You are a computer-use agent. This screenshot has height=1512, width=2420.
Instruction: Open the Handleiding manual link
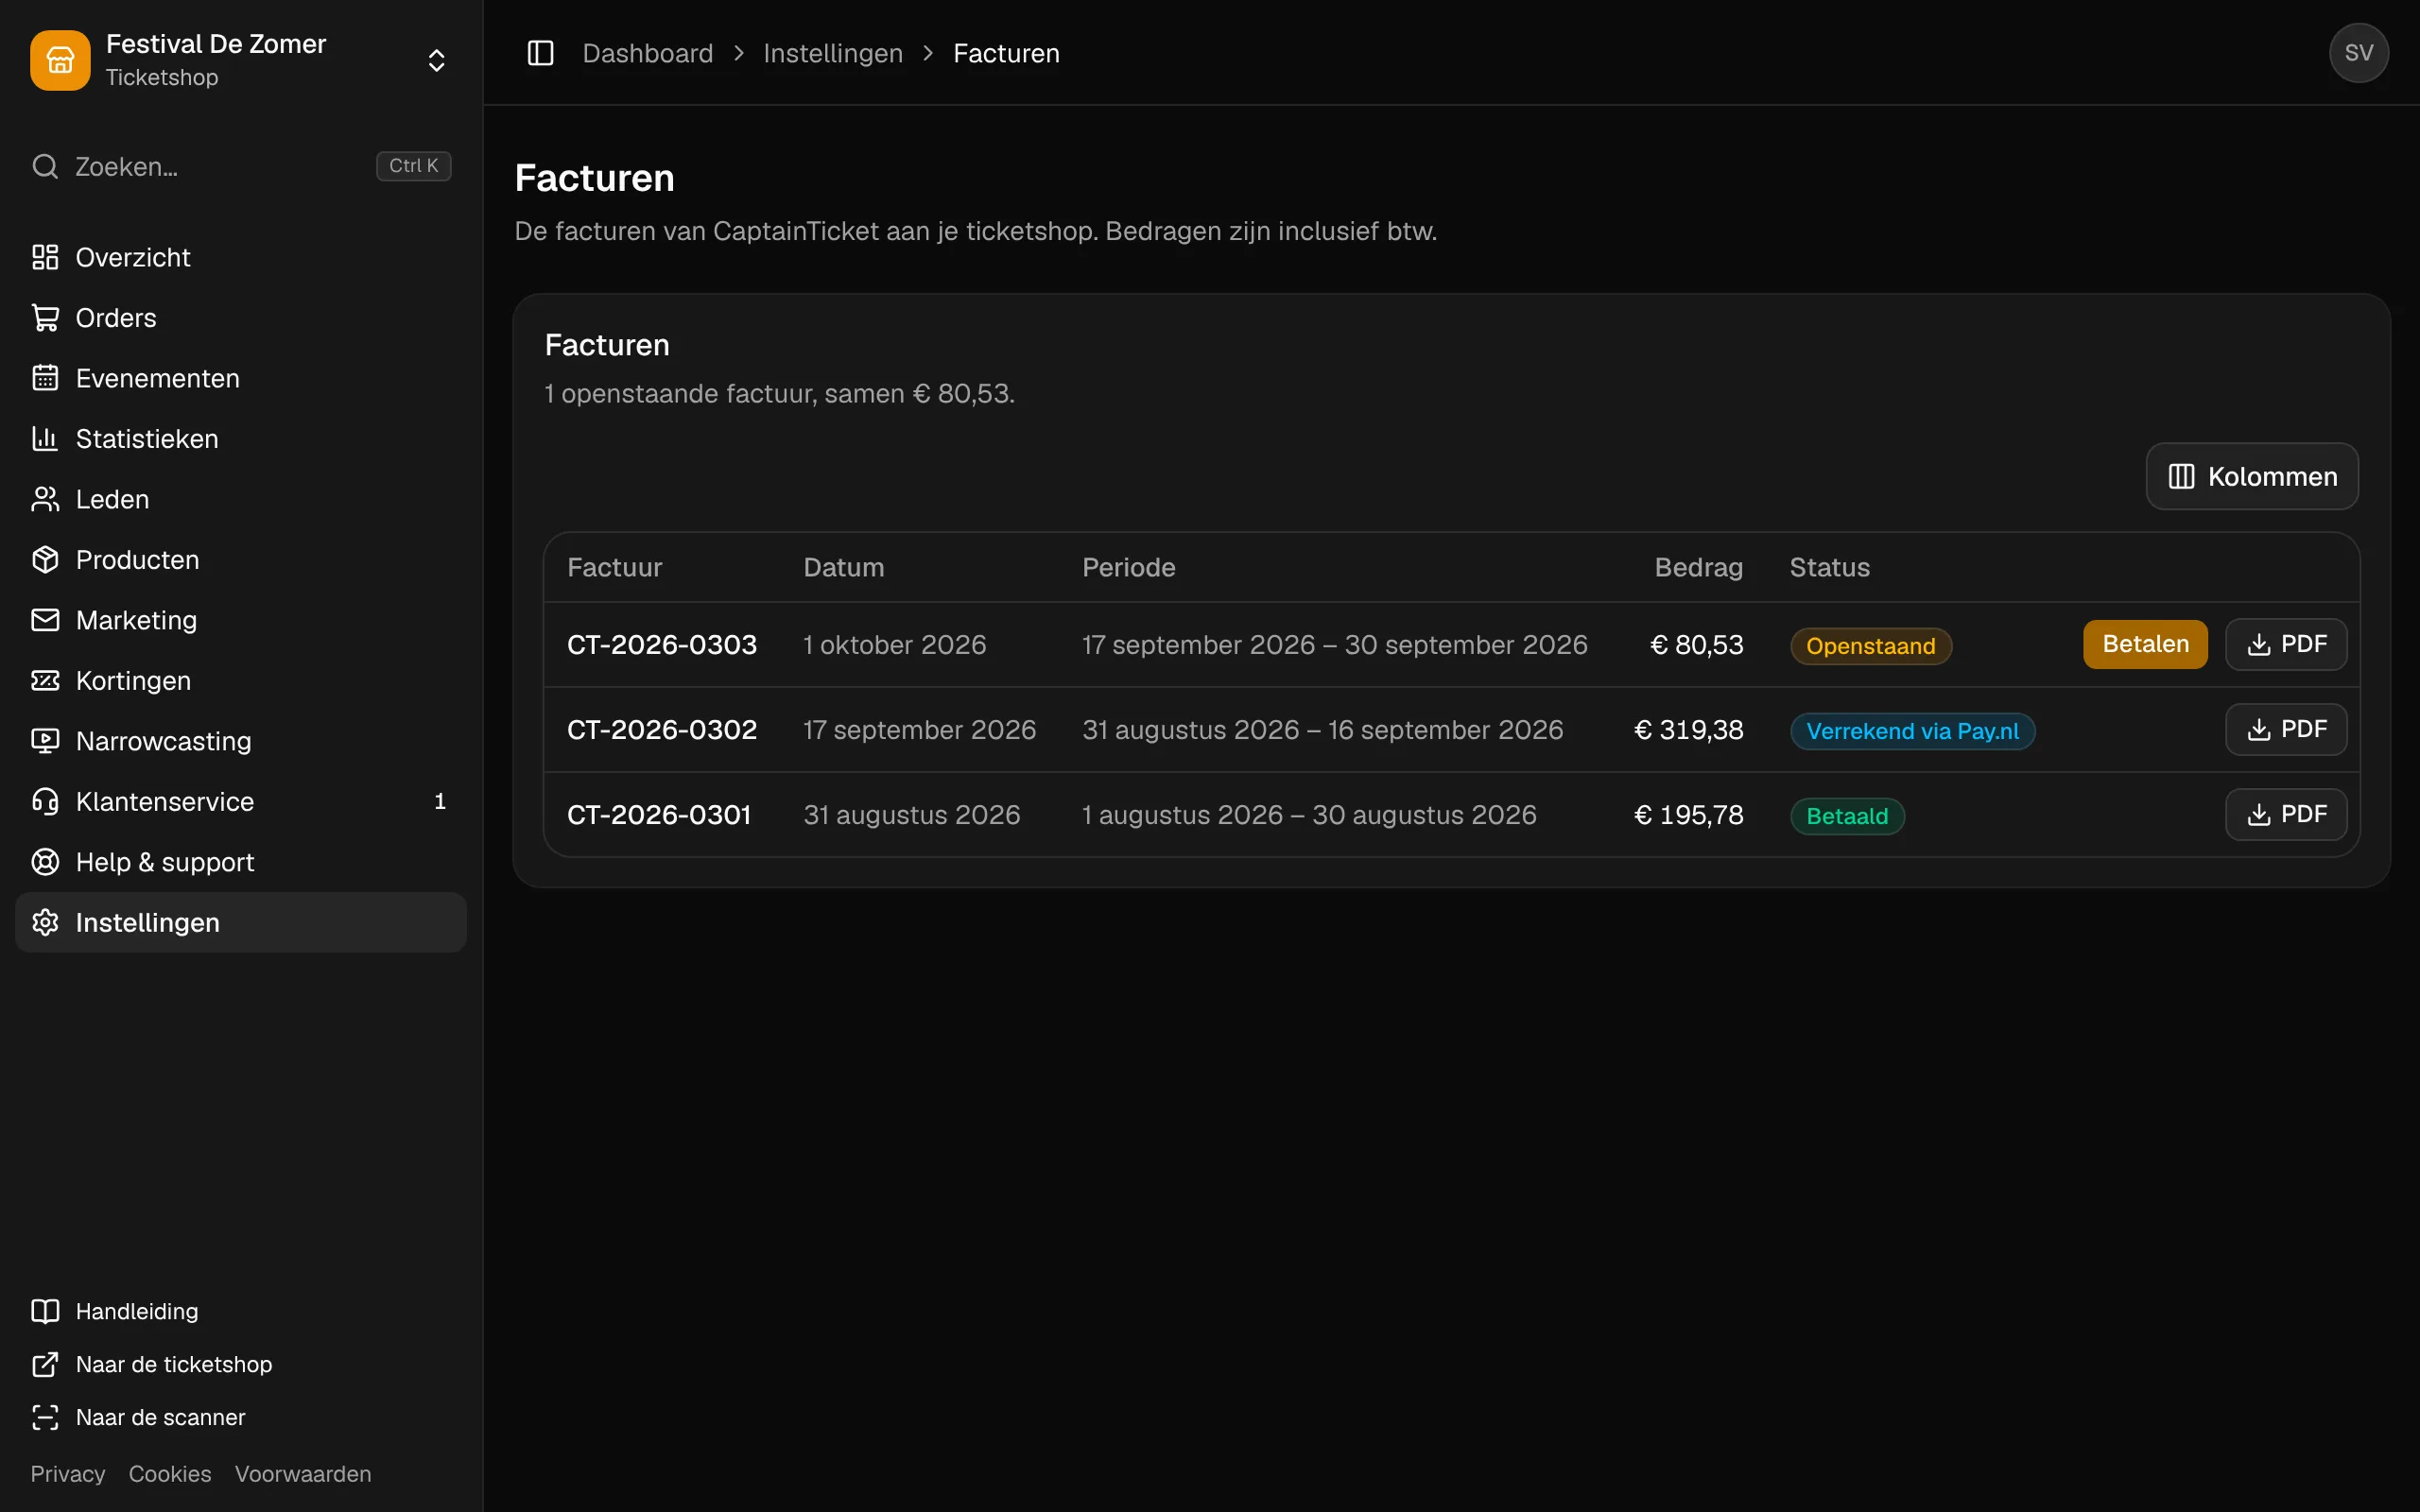pos(240,1311)
